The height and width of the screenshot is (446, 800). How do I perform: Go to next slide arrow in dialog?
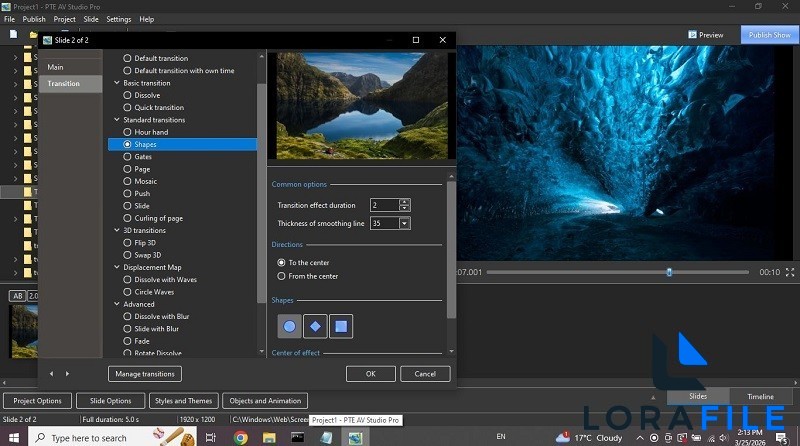pyautogui.click(x=67, y=374)
